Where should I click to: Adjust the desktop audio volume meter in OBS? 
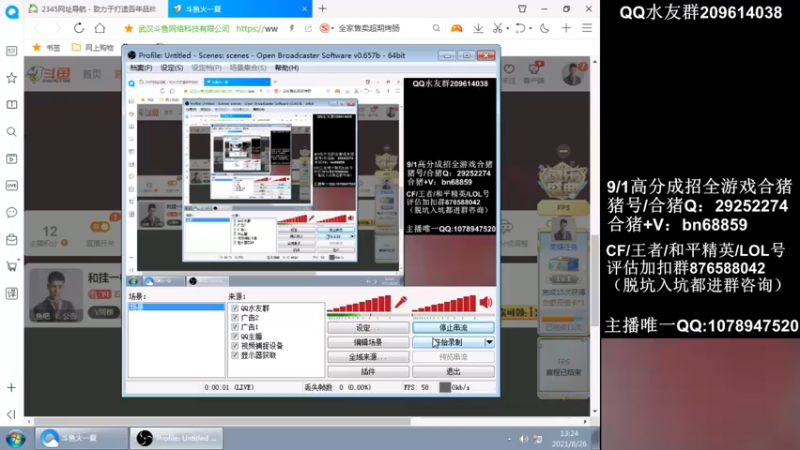[x=444, y=304]
